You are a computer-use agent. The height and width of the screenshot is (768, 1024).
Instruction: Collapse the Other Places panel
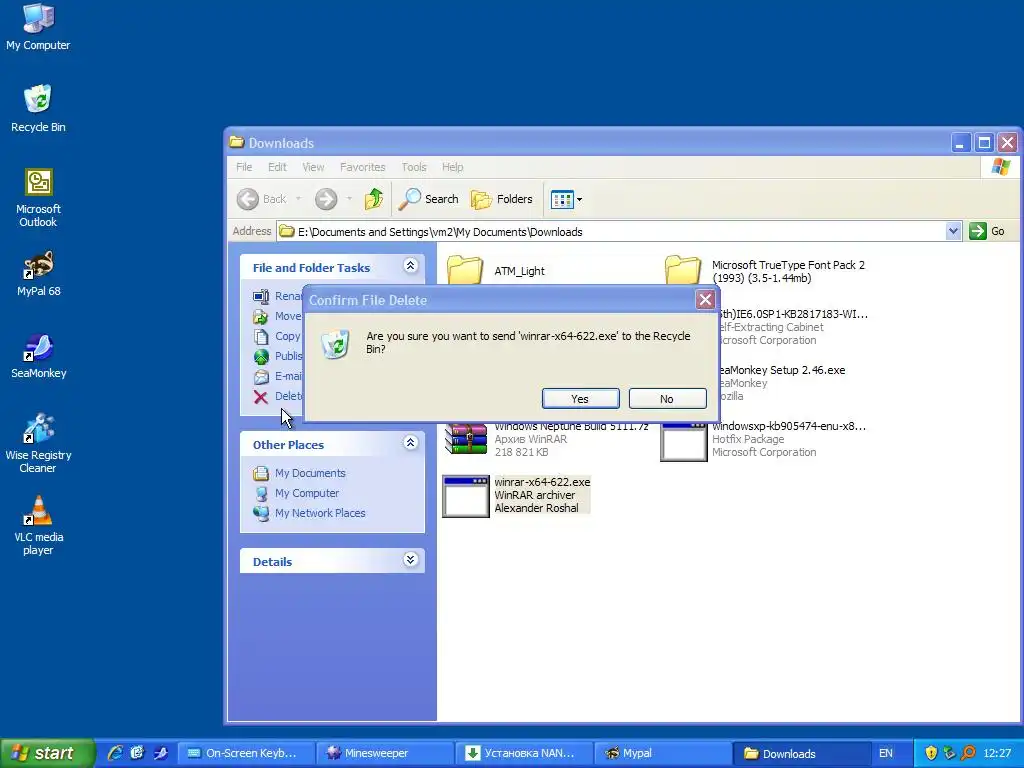[410, 443]
